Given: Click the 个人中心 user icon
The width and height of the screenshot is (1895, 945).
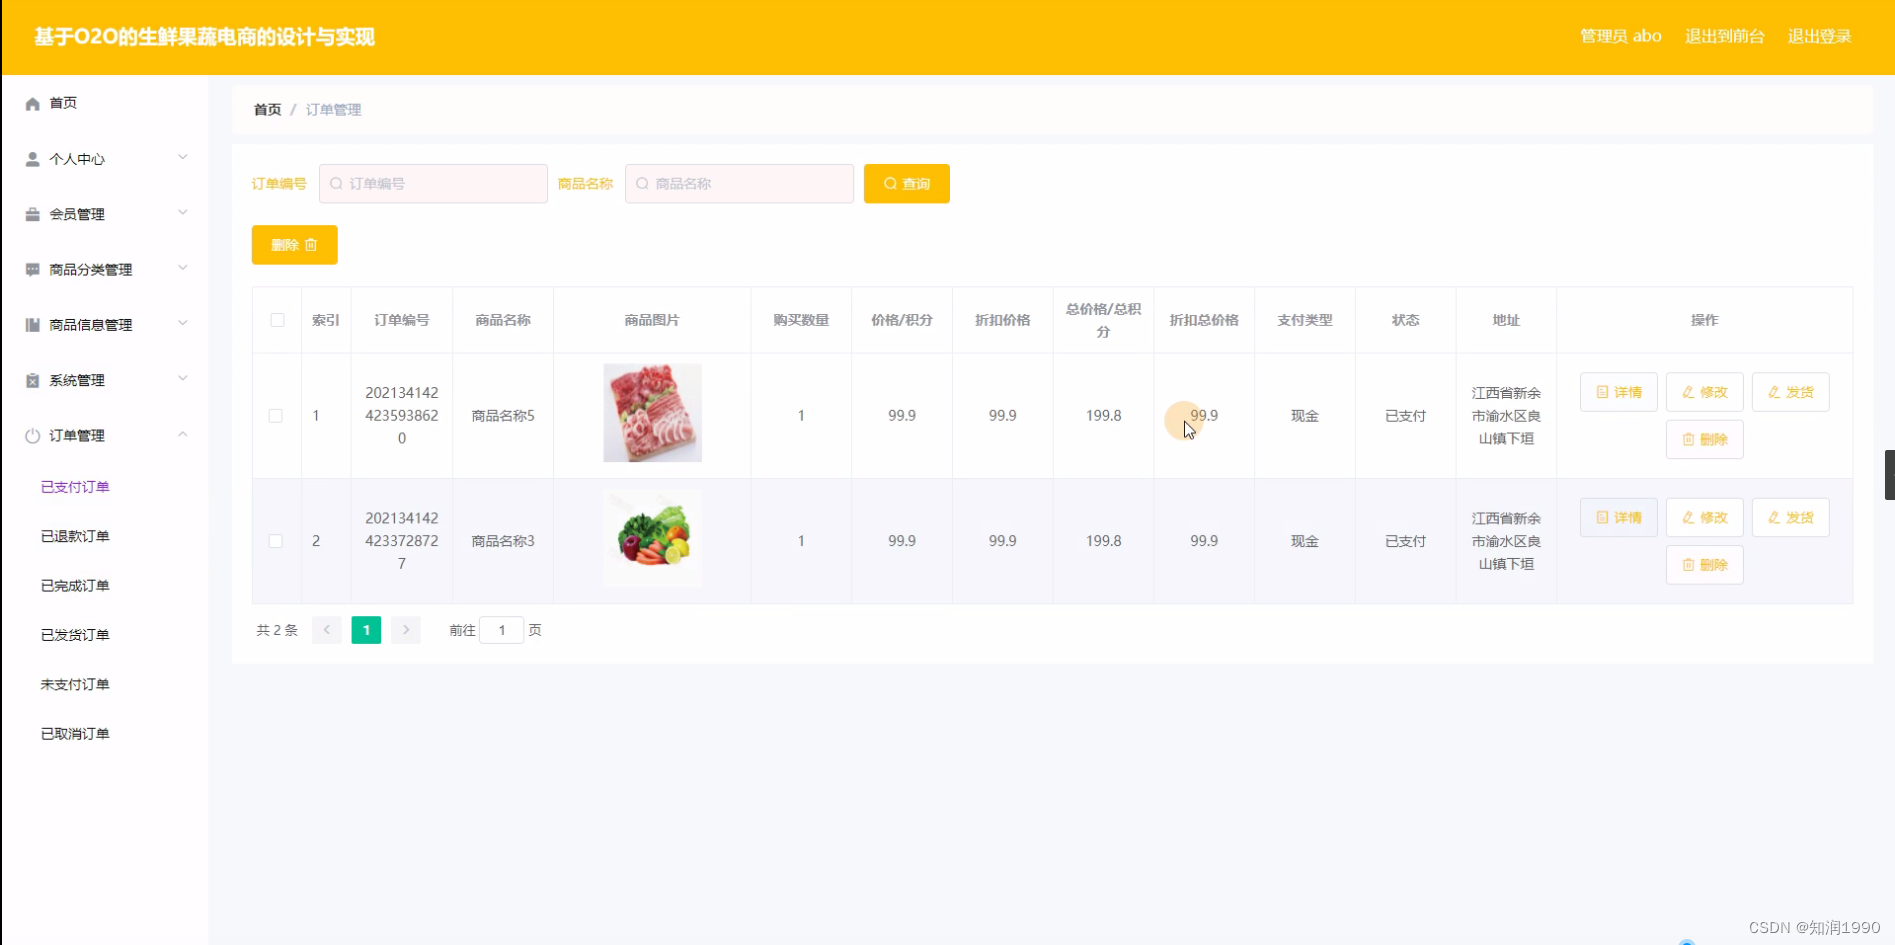Looking at the screenshot, I should [31, 158].
